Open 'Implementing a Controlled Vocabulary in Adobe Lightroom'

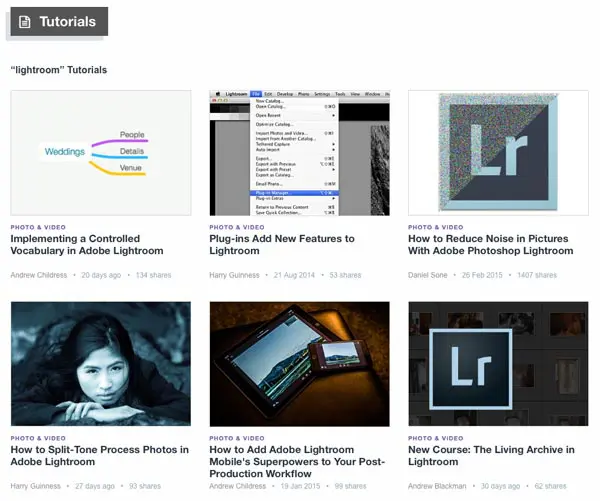point(87,245)
